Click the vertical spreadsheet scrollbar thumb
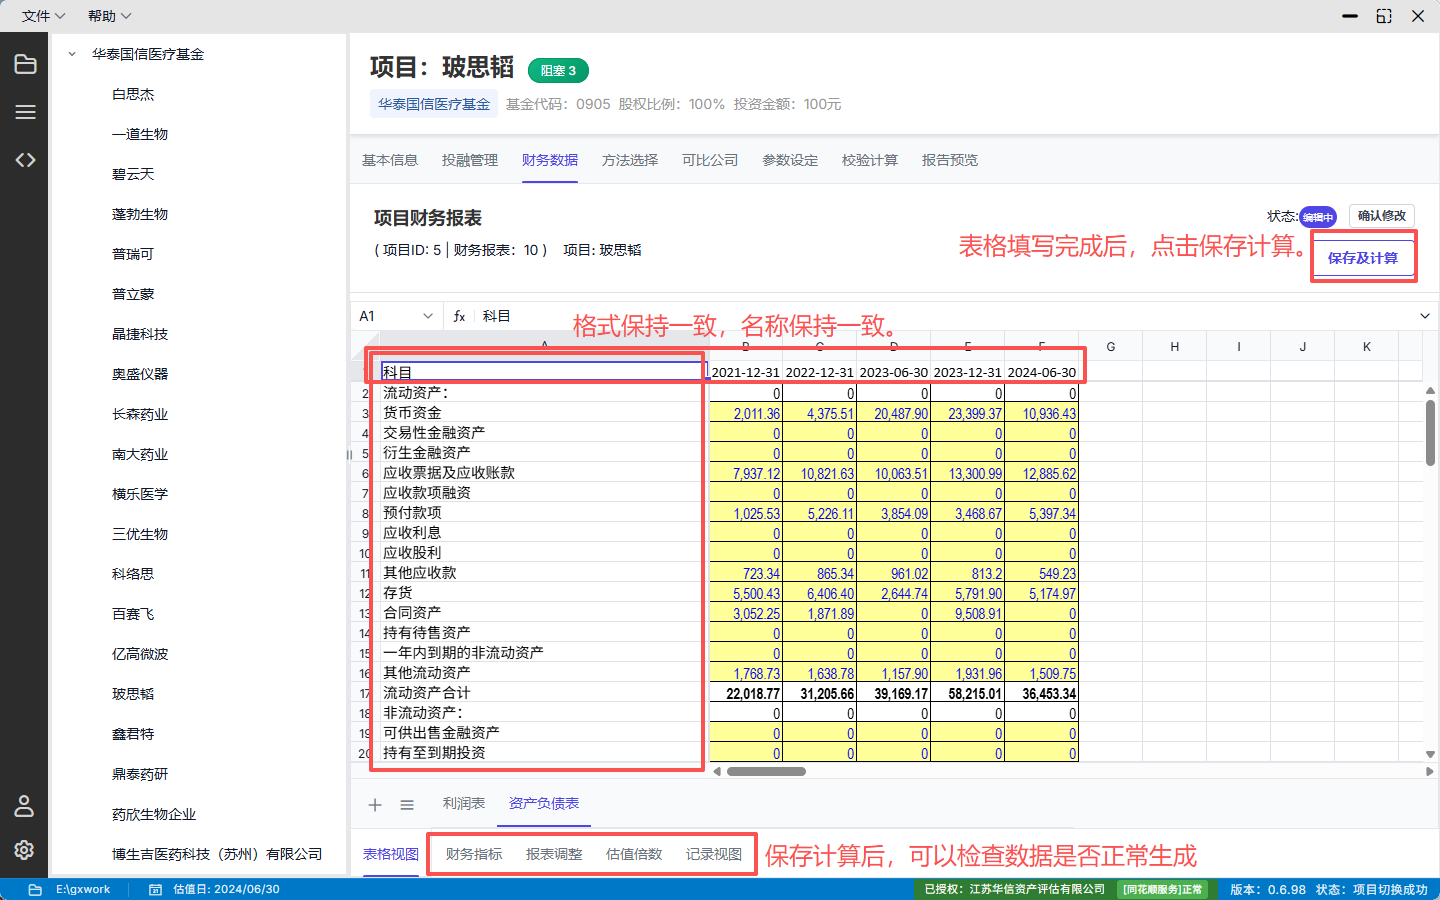1440x900 pixels. point(1430,433)
